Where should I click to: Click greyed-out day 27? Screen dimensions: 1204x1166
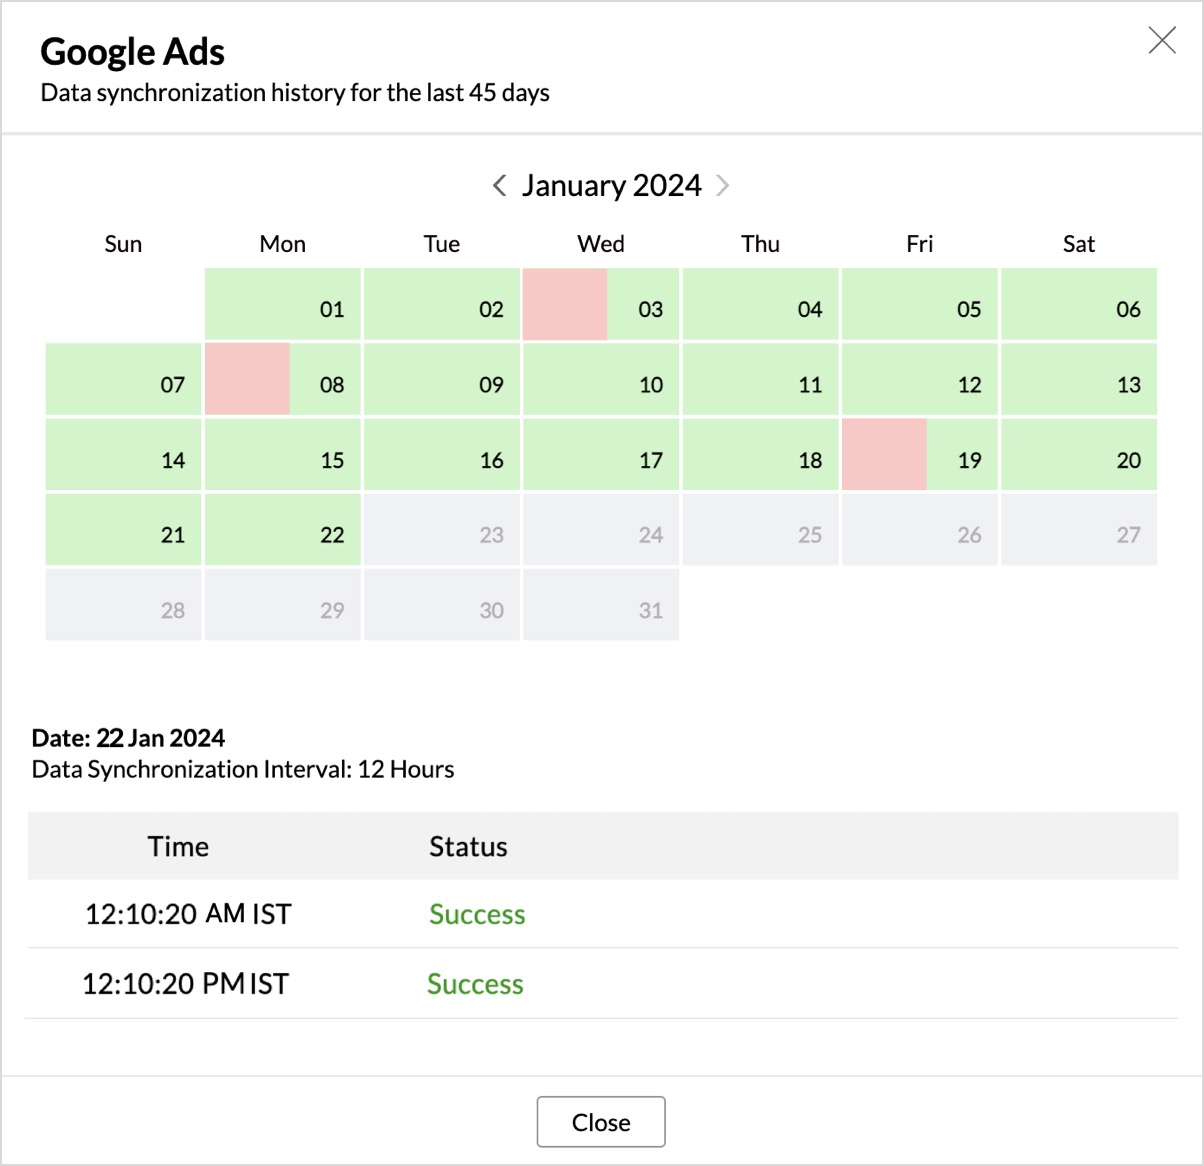(x=1079, y=530)
